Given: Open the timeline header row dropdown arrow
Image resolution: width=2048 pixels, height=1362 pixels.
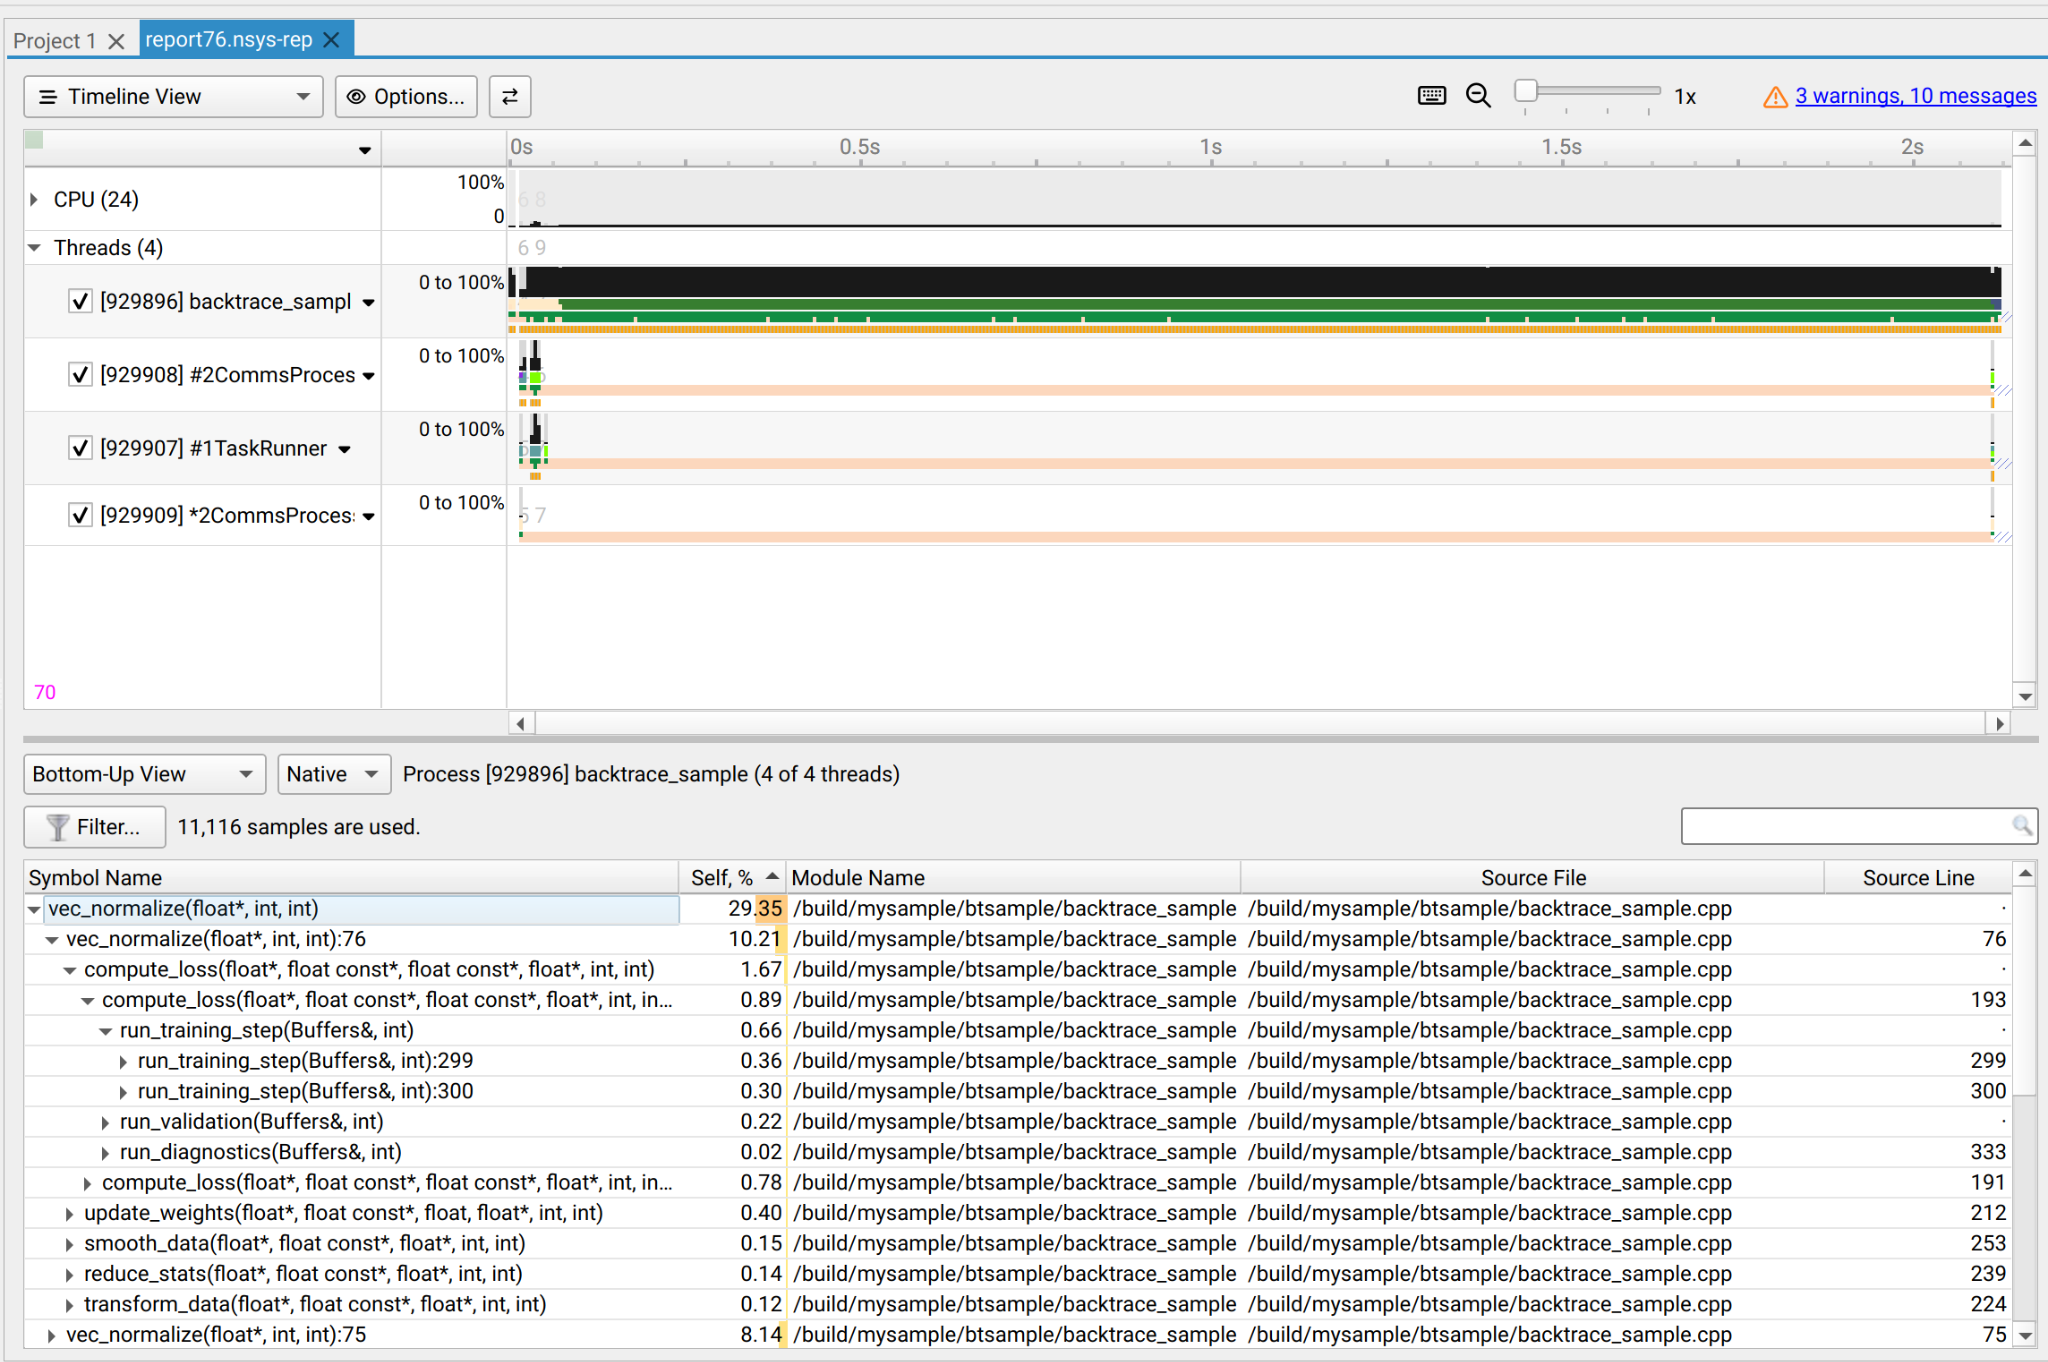Looking at the screenshot, I should click(365, 150).
